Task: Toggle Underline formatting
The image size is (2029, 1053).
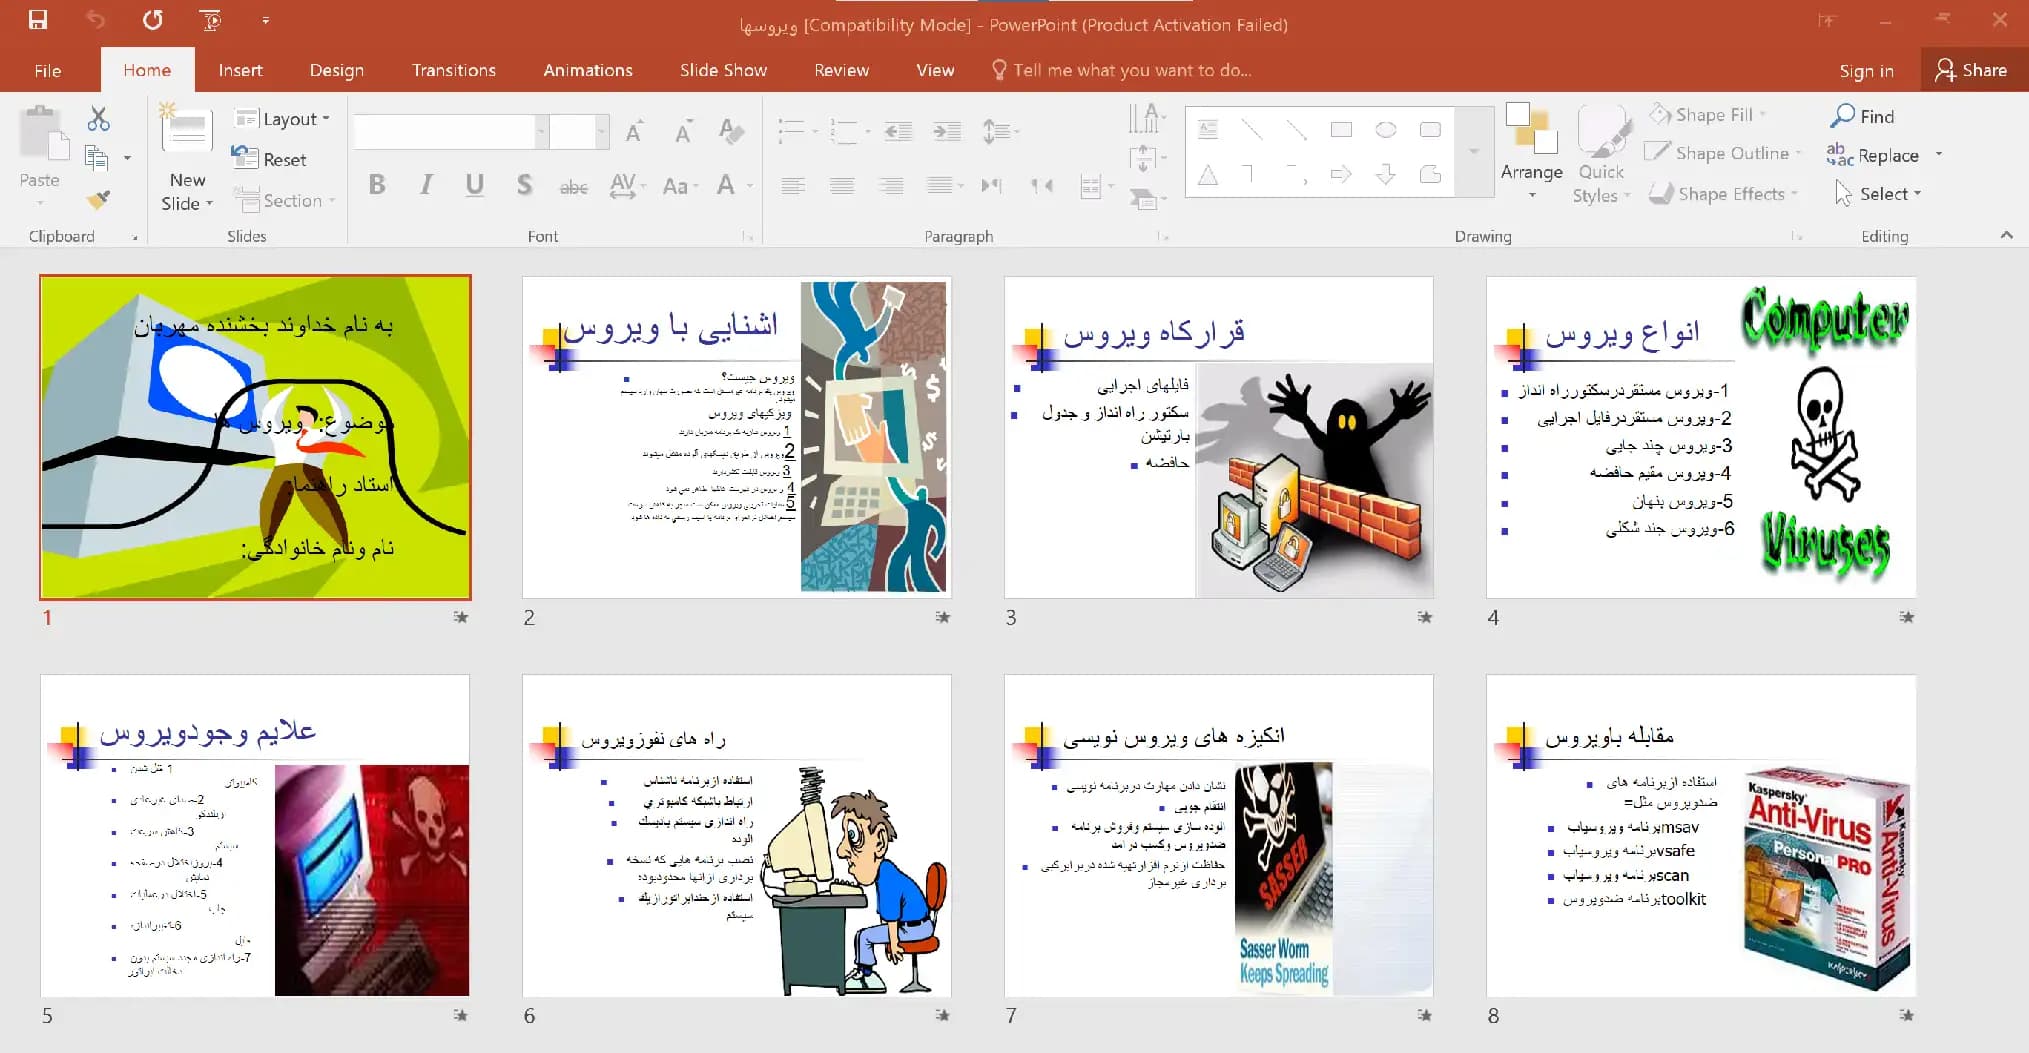Action: tap(475, 185)
